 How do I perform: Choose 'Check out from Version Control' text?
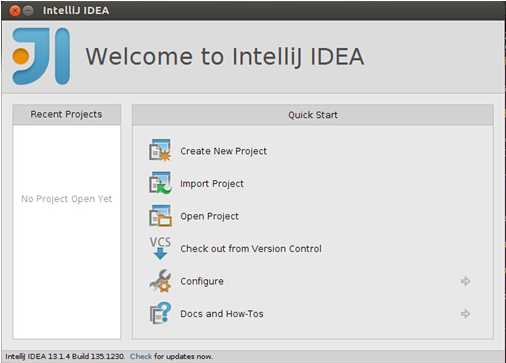(x=251, y=249)
